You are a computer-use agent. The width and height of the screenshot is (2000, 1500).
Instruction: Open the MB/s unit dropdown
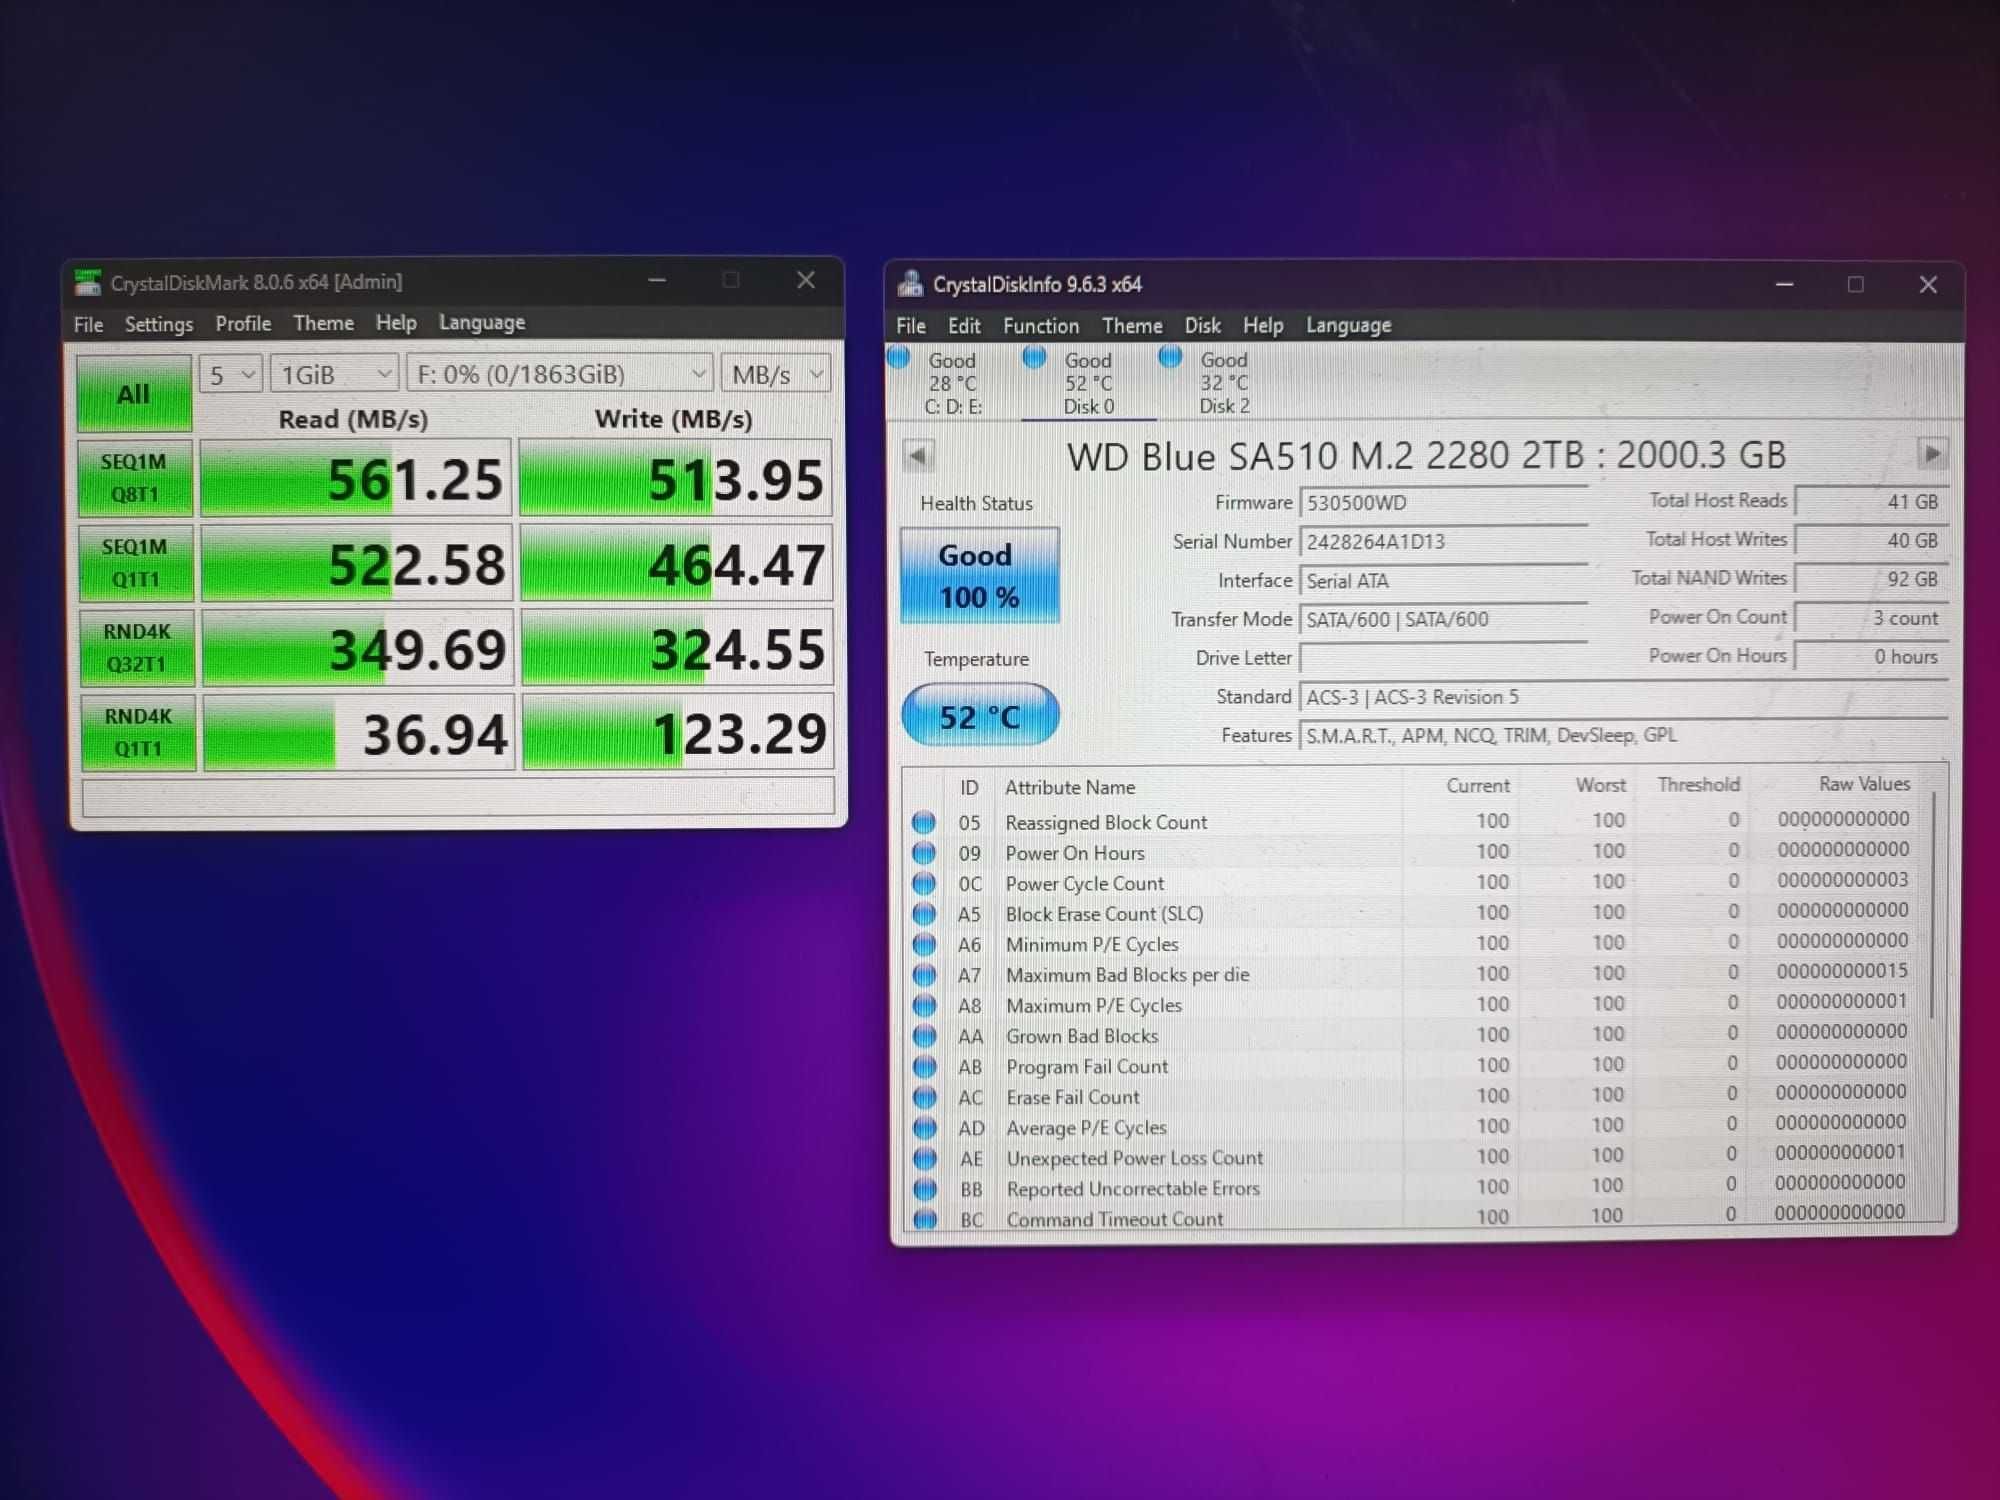coord(776,375)
